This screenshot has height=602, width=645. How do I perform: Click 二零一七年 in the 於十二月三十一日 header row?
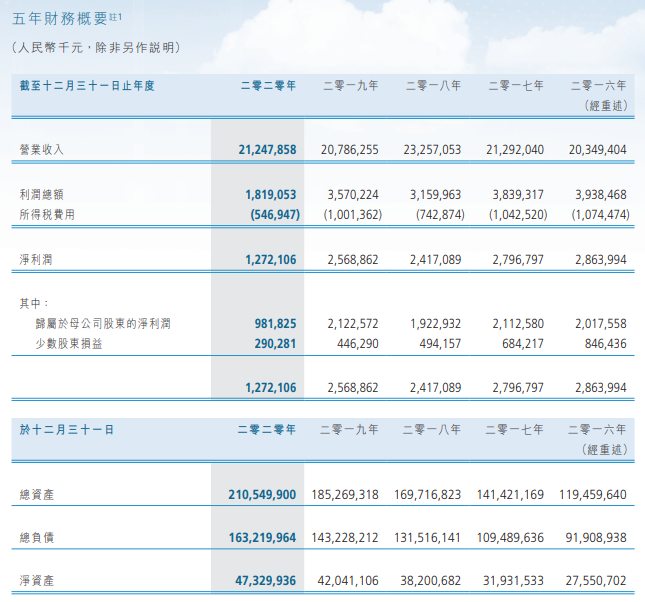click(515, 430)
